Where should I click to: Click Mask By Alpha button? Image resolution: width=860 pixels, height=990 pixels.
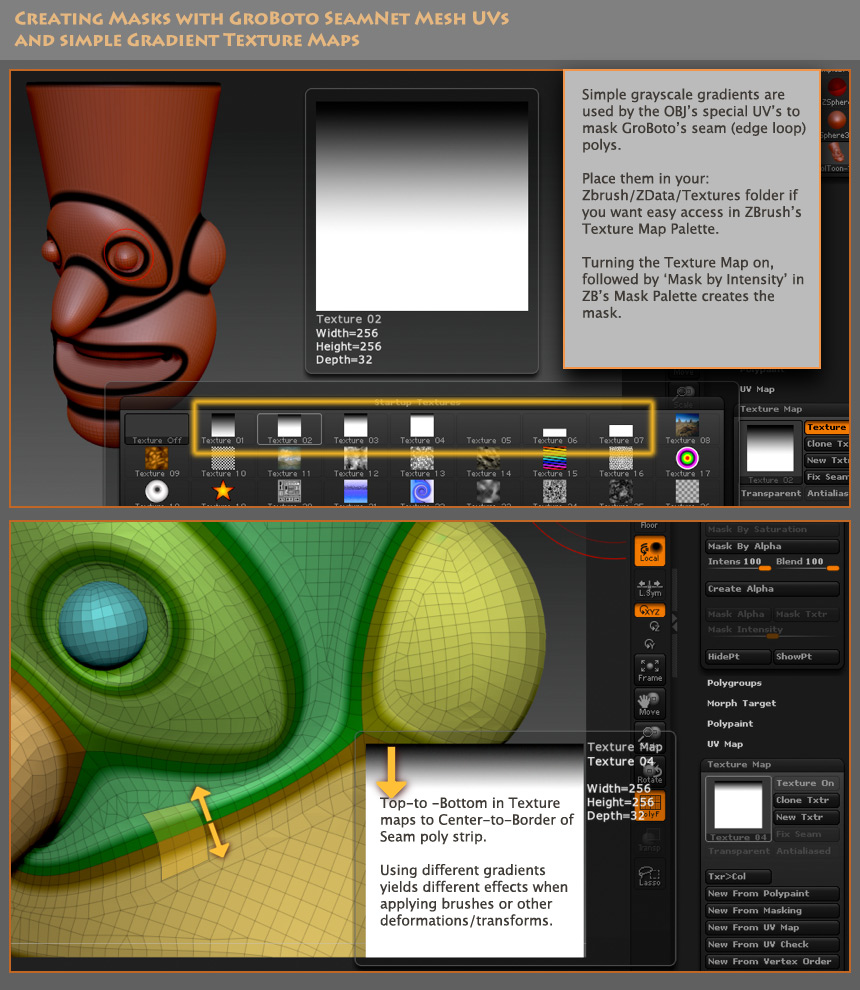(x=772, y=546)
